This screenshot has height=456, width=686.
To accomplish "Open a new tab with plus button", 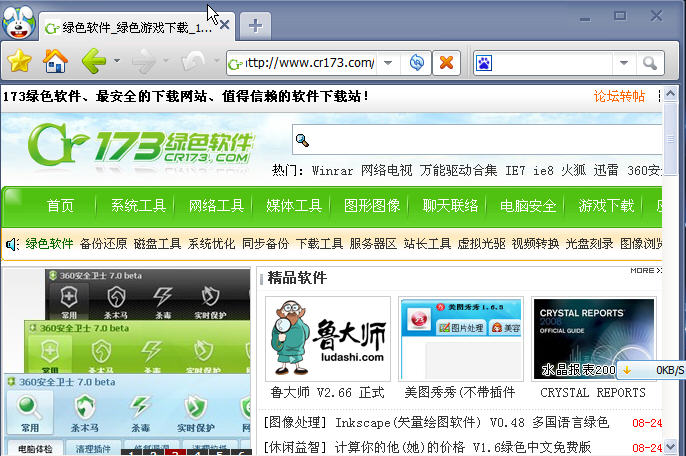I will tap(256, 26).
